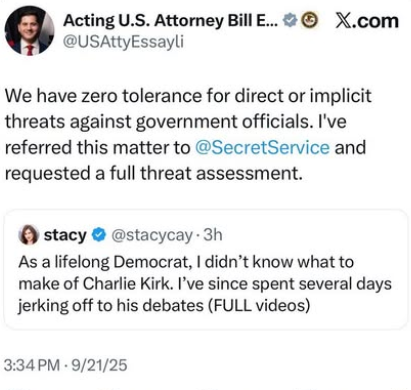This screenshot has width=411, height=390.
Task: Click the X logo watermark
Action: pos(345,21)
